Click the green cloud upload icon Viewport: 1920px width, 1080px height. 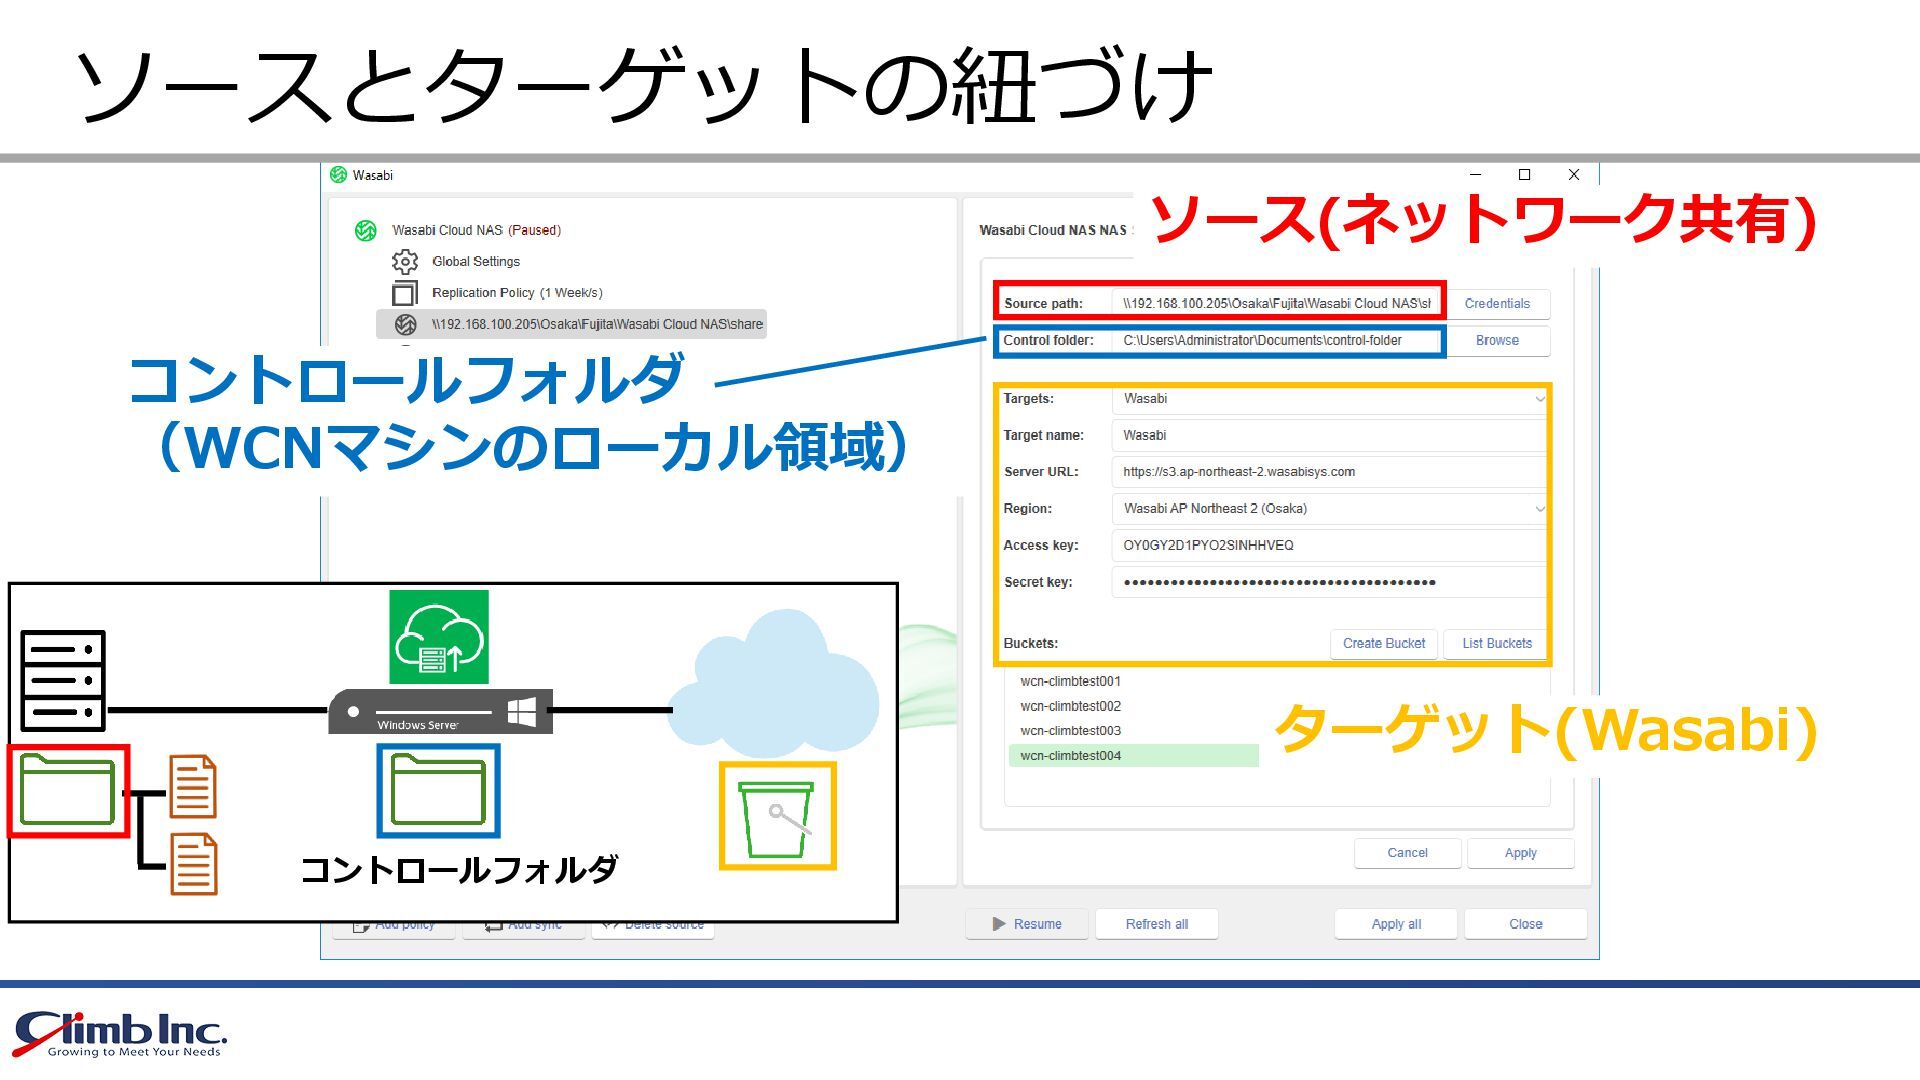[x=438, y=638]
